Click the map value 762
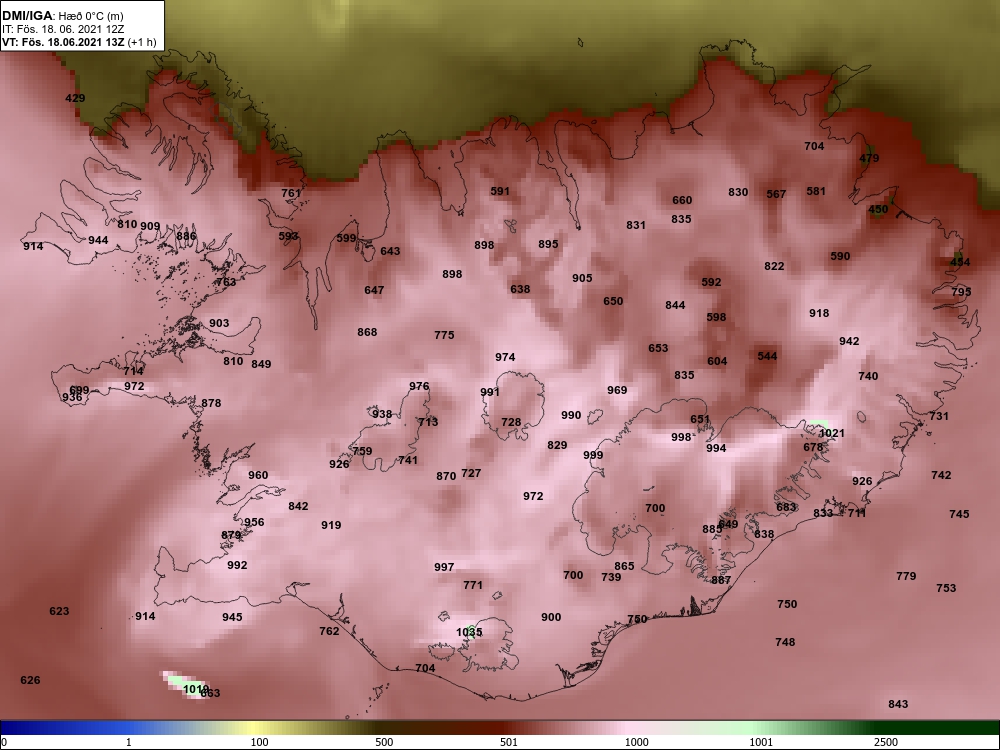Image resolution: width=1000 pixels, height=750 pixels. click(x=329, y=631)
